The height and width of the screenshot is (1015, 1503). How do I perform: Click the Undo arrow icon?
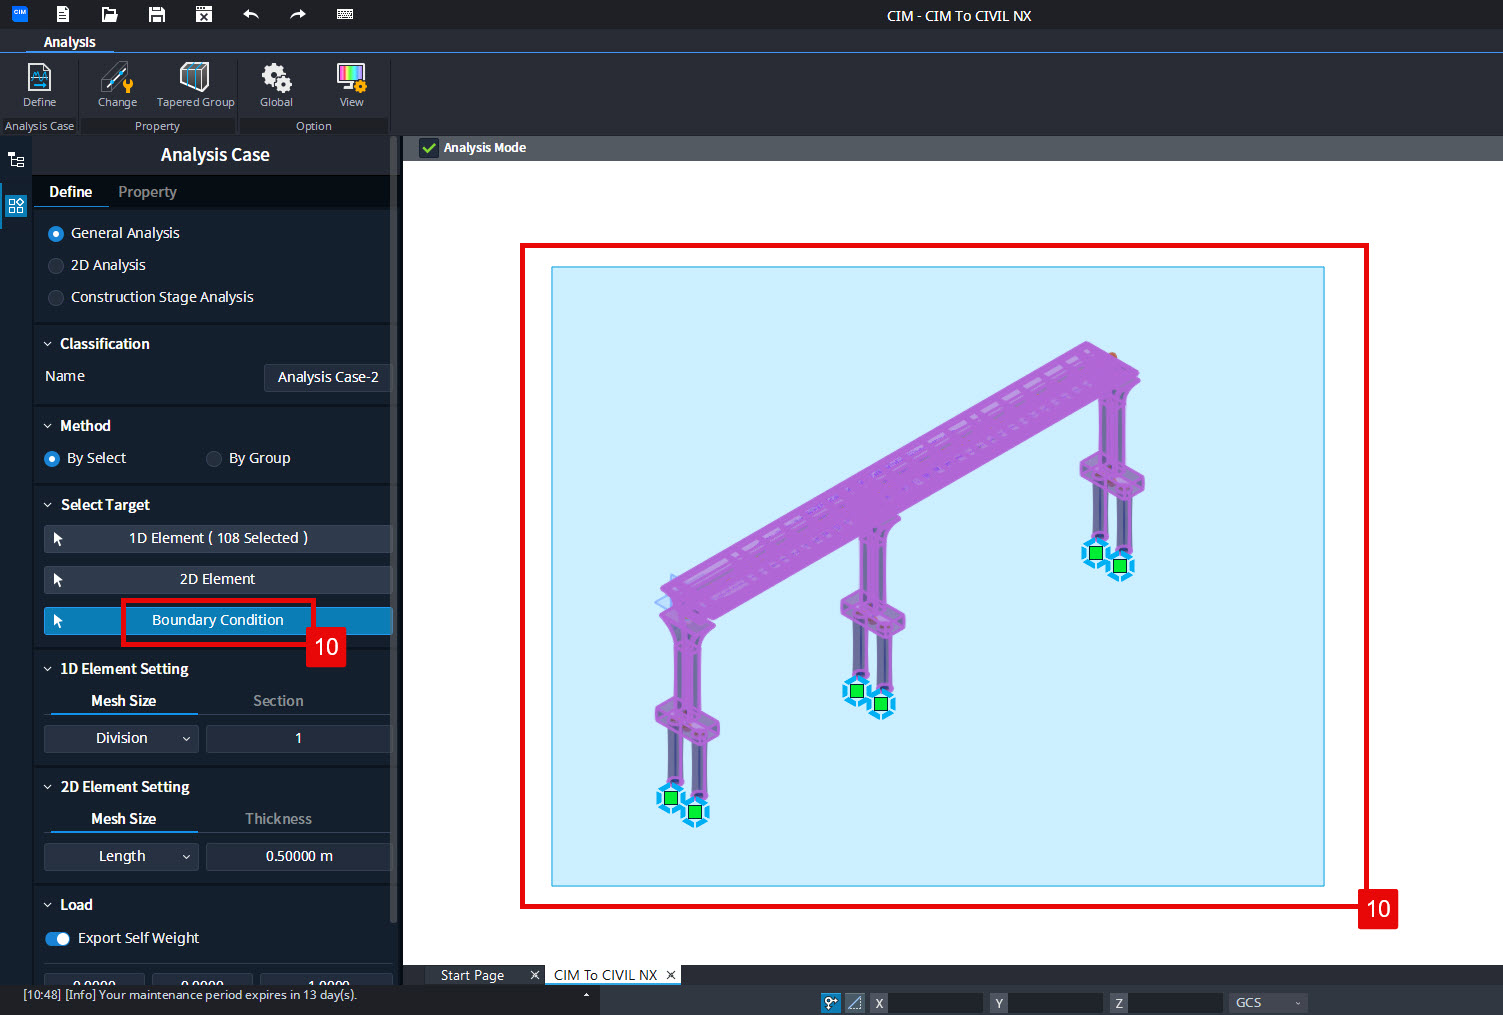[x=250, y=14]
